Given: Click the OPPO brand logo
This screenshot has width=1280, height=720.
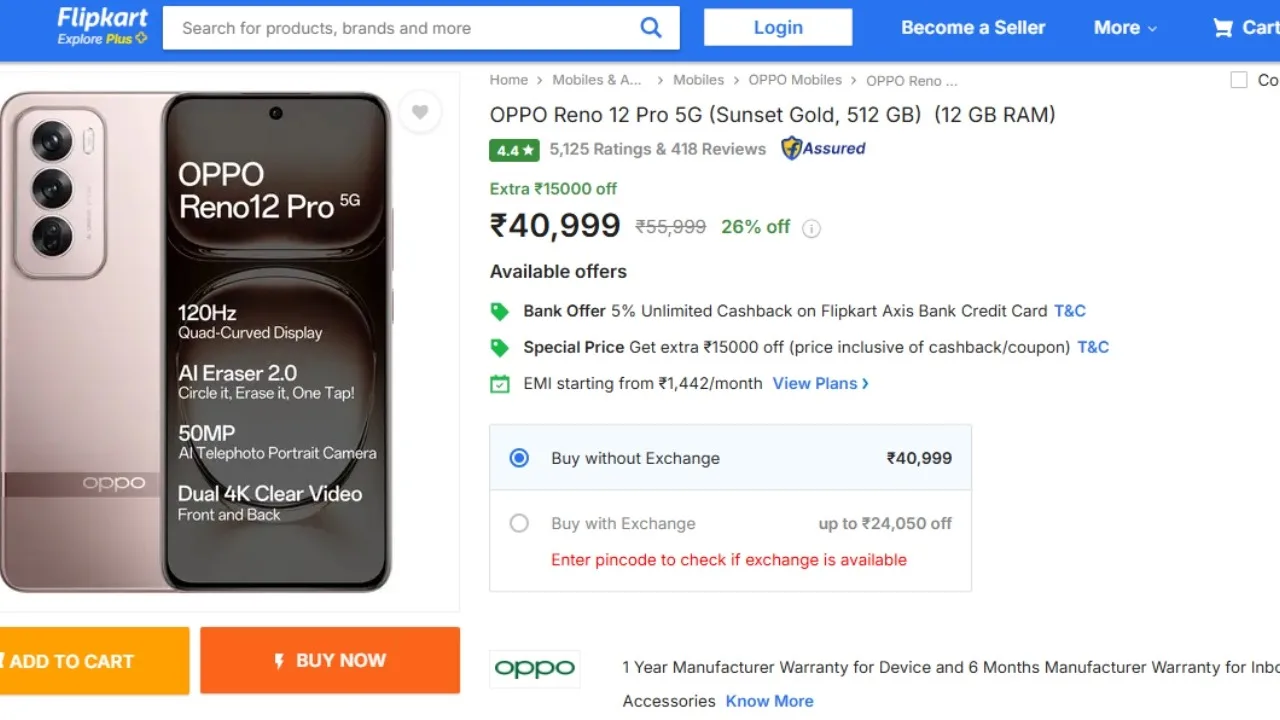Looking at the screenshot, I should [535, 668].
